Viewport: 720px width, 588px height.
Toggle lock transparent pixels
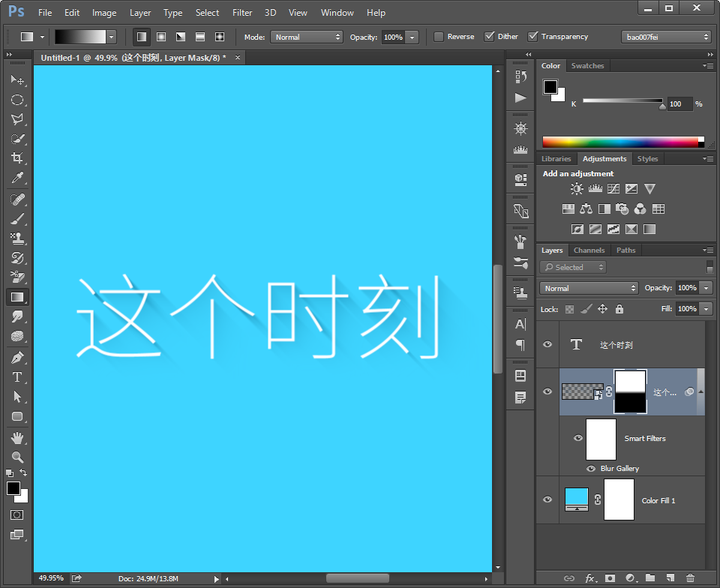[x=569, y=309]
